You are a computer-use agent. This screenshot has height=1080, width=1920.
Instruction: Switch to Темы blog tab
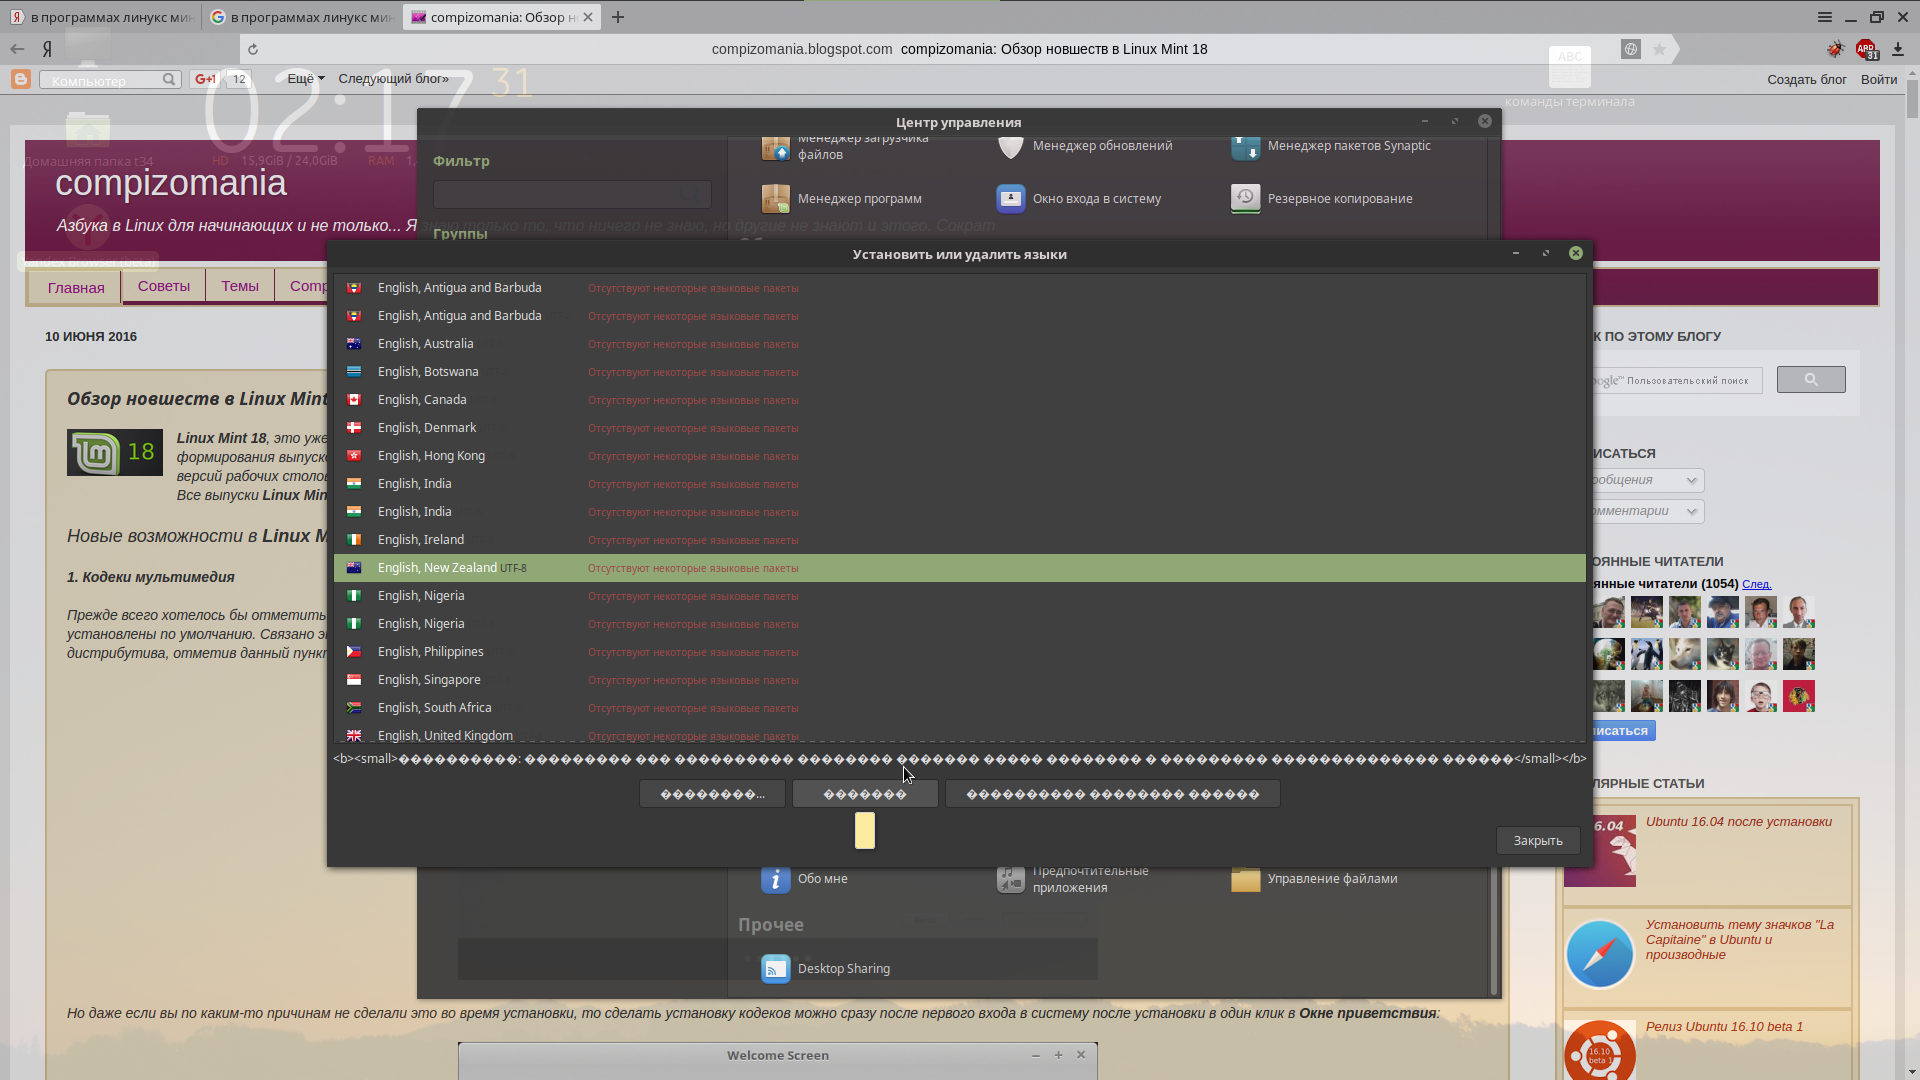(x=239, y=286)
